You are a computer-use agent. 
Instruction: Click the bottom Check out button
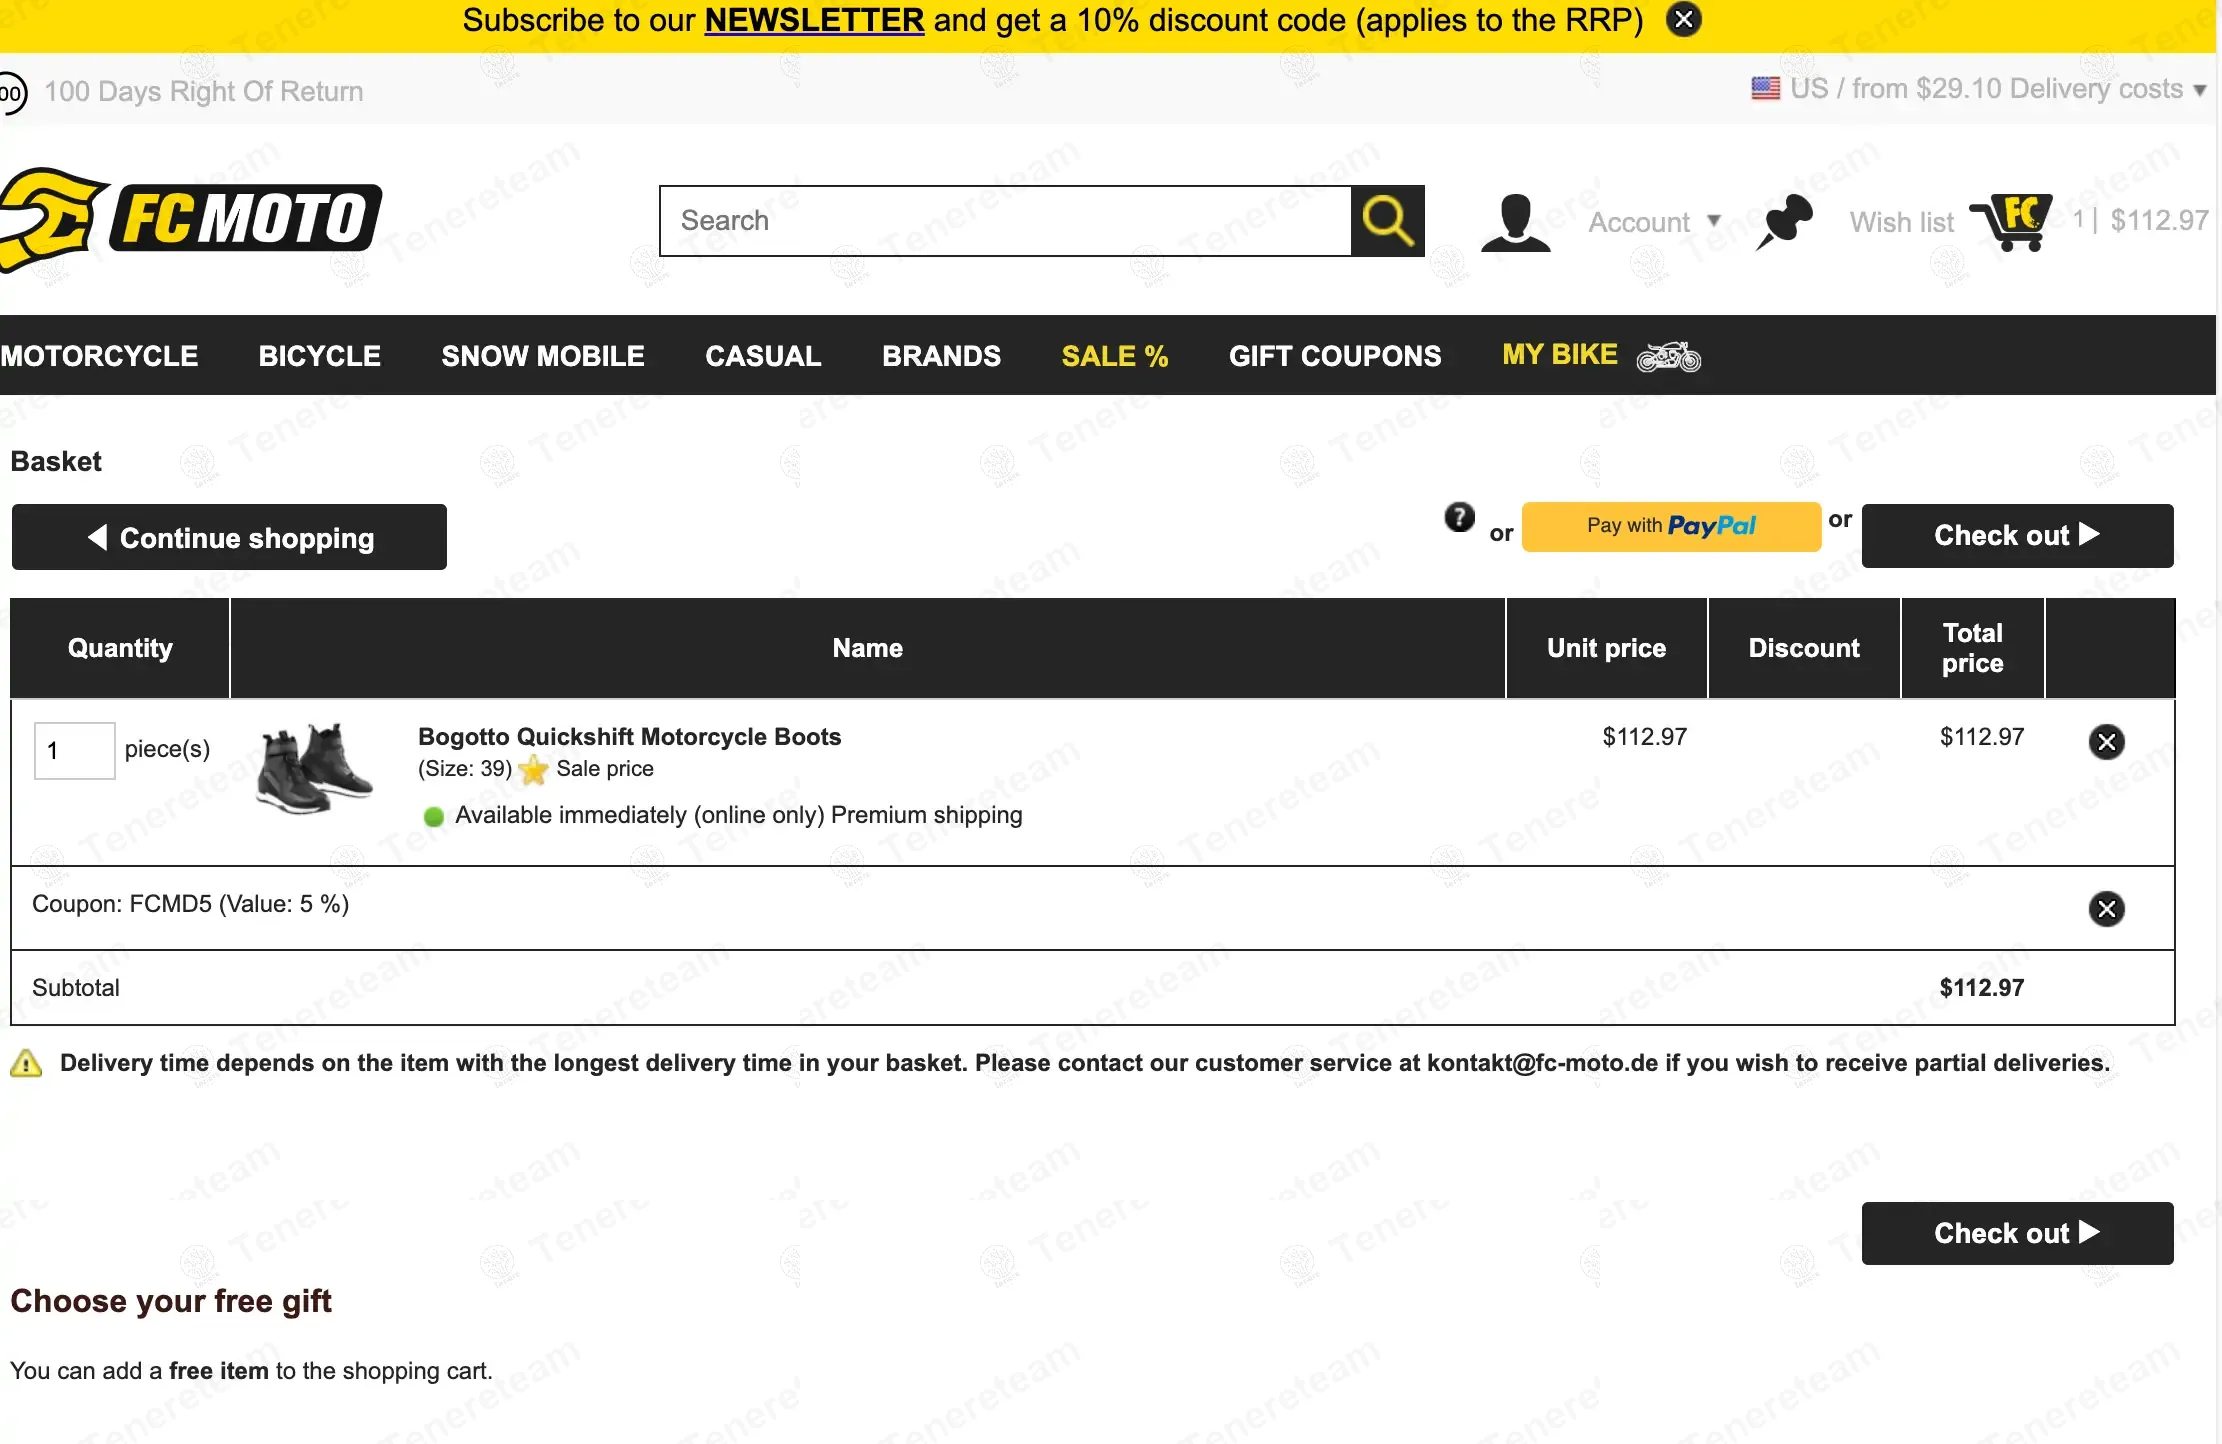[2017, 1233]
